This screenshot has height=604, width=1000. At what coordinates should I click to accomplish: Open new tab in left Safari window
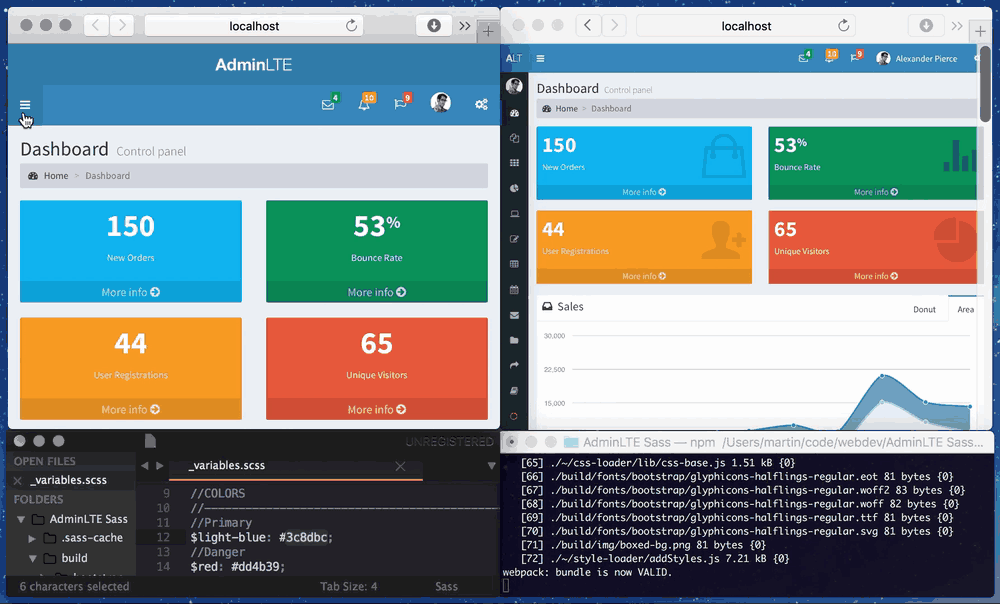point(488,31)
